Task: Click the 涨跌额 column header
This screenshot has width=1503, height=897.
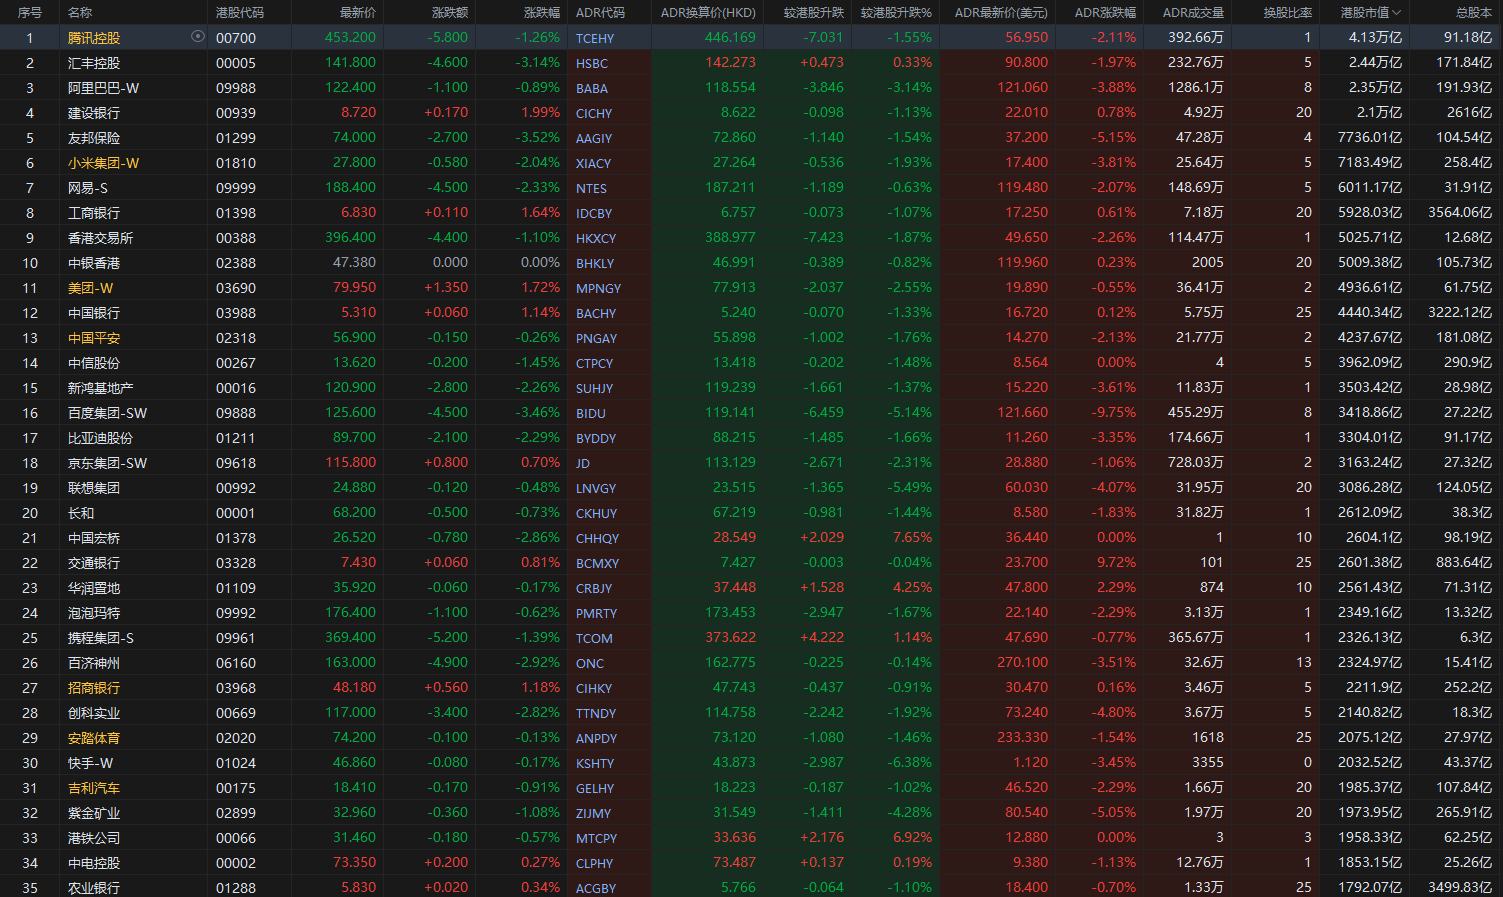Action: click(450, 12)
